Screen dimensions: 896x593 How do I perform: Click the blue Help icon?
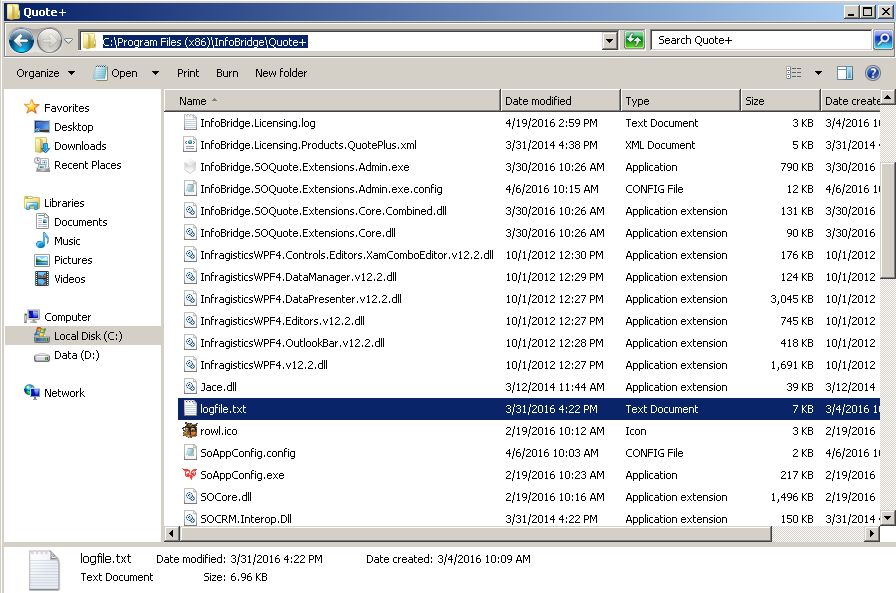873,73
